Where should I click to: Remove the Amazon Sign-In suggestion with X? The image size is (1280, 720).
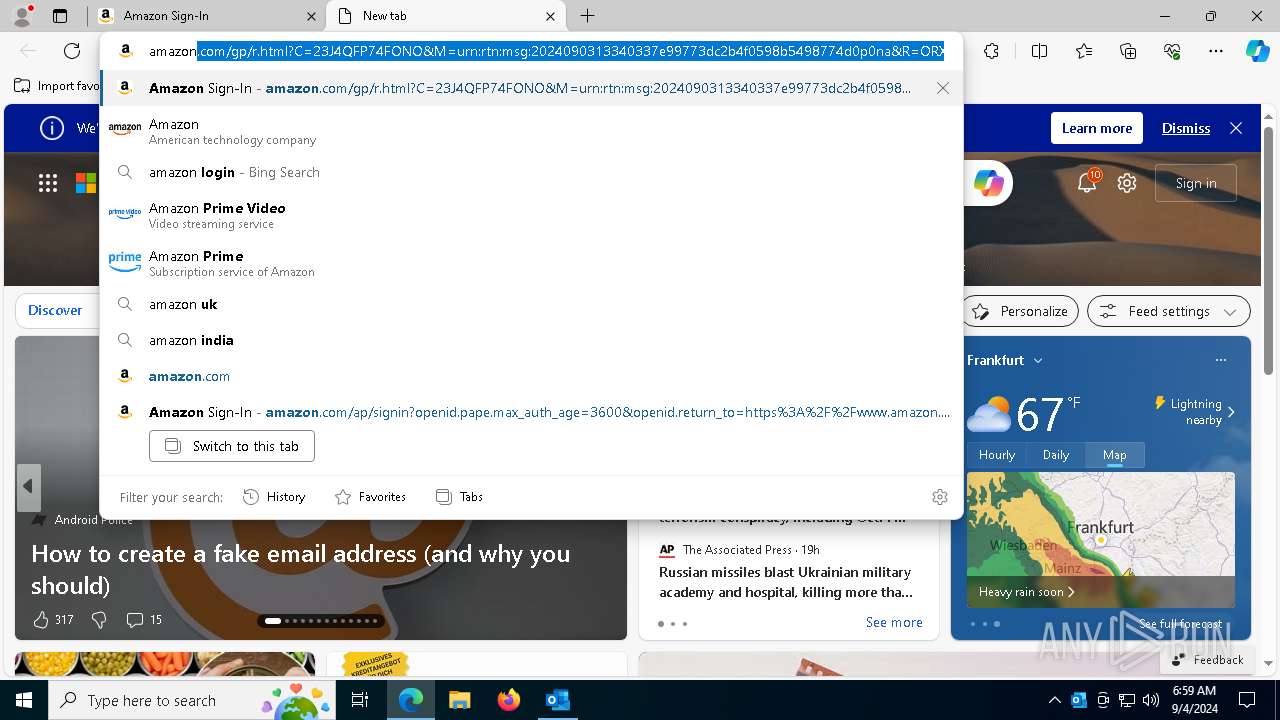coord(943,88)
